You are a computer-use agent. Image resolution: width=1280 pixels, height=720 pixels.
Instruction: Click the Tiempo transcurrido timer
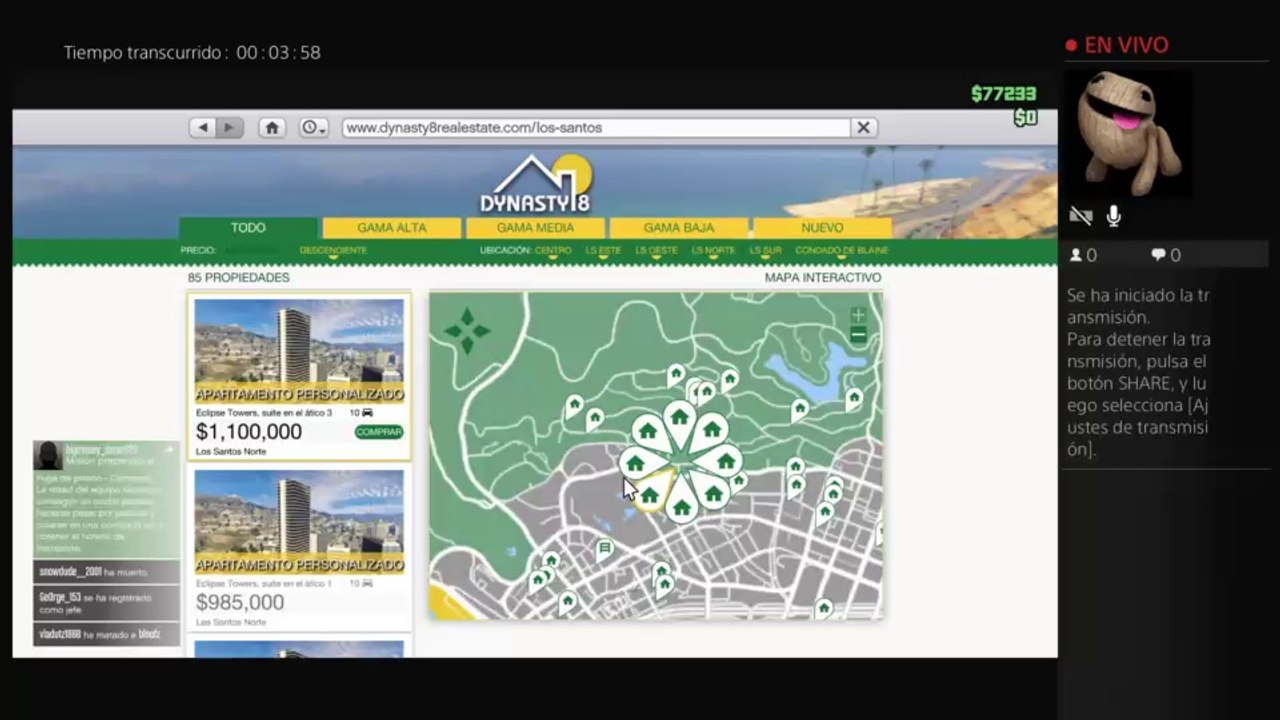tap(192, 53)
